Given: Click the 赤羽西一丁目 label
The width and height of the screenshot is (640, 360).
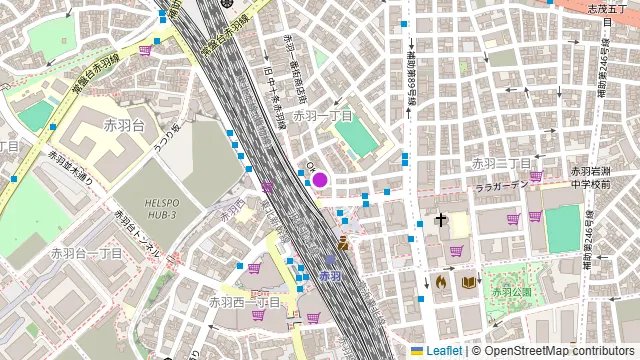Looking at the screenshot, I should tap(244, 302).
